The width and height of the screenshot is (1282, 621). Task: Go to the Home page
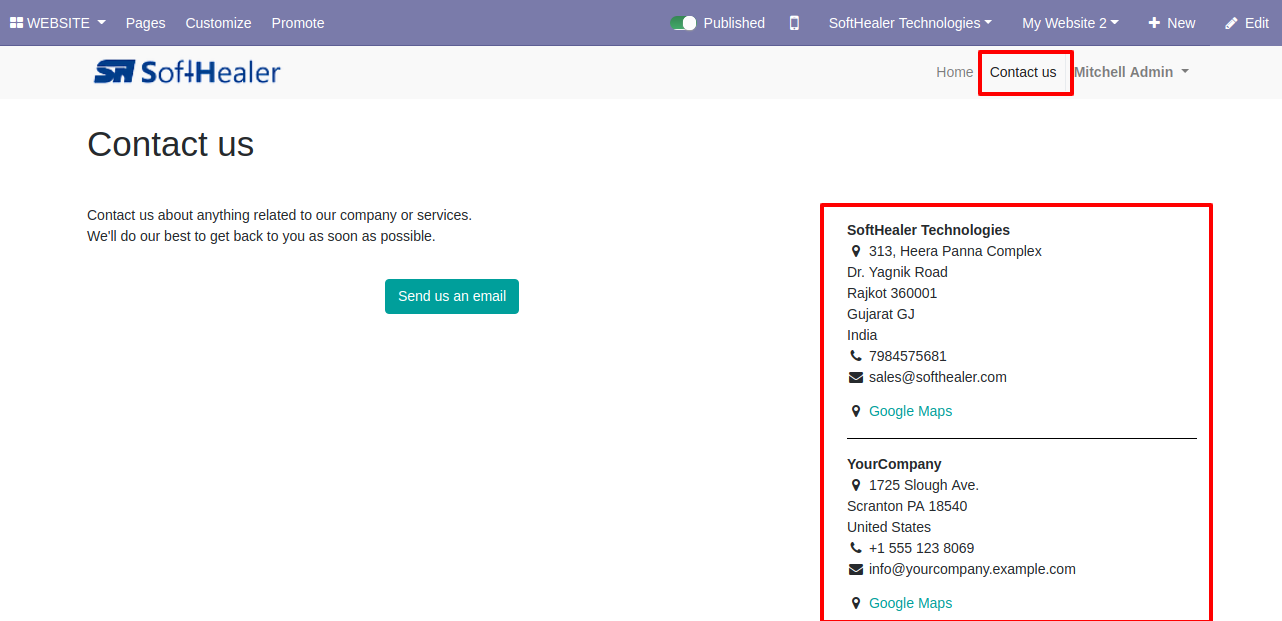pos(954,72)
